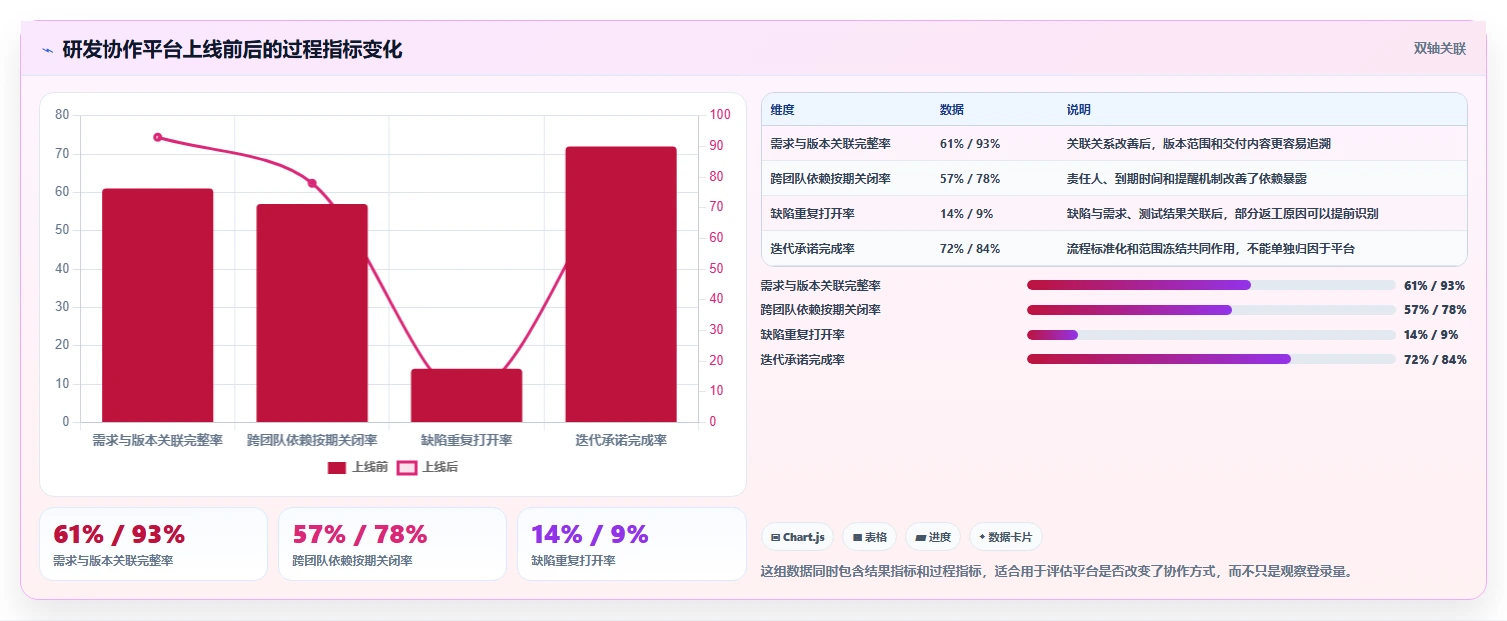Click x-axis label 缺陷重复打开率
This screenshot has width=1507, height=621.
(x=466, y=440)
